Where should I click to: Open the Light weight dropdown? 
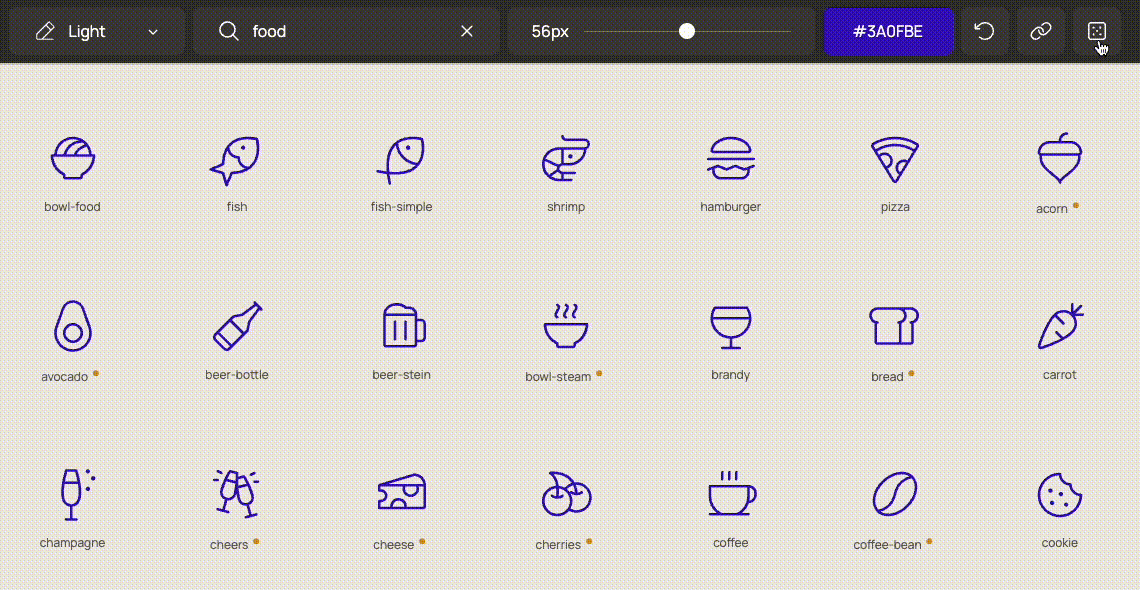point(97,32)
